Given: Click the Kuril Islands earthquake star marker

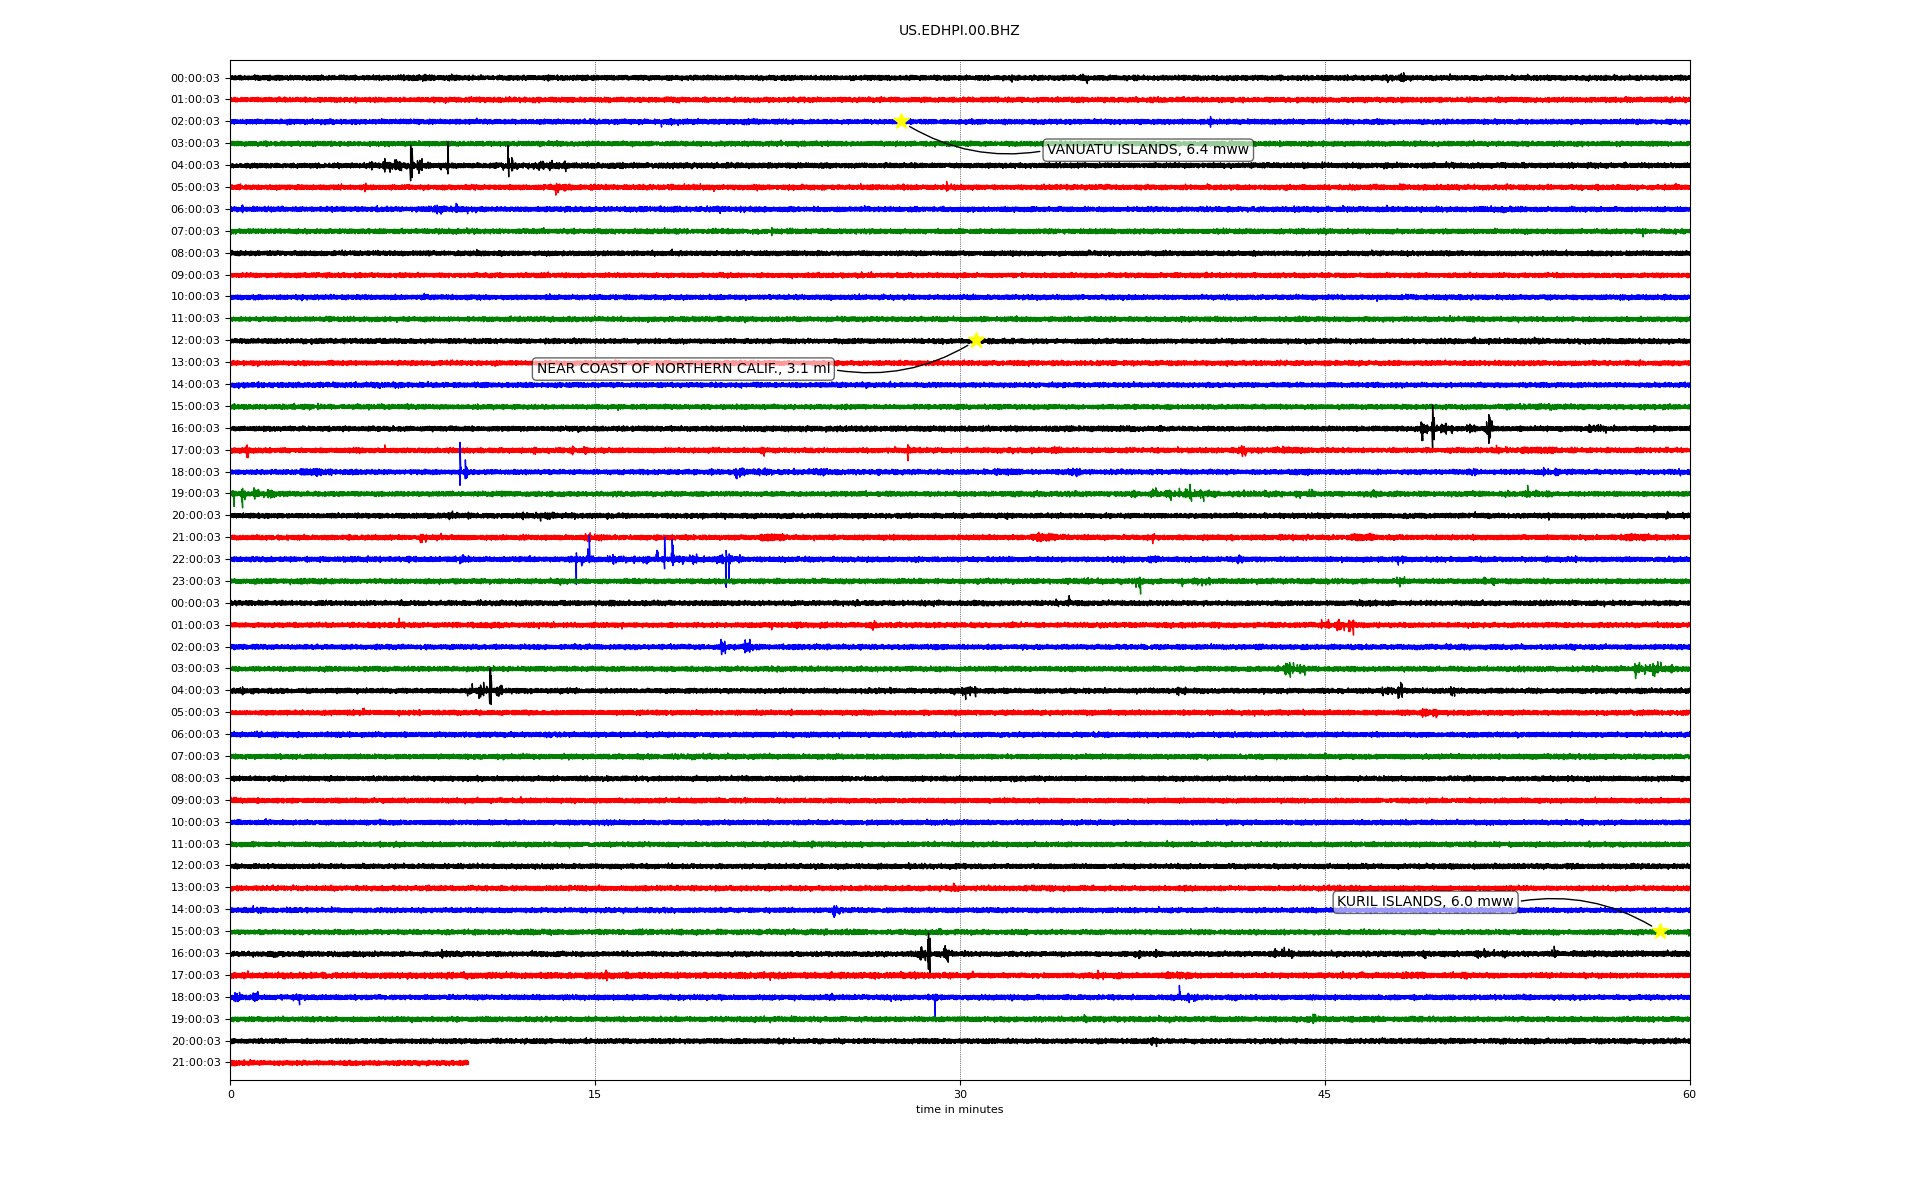Looking at the screenshot, I should [x=1660, y=931].
